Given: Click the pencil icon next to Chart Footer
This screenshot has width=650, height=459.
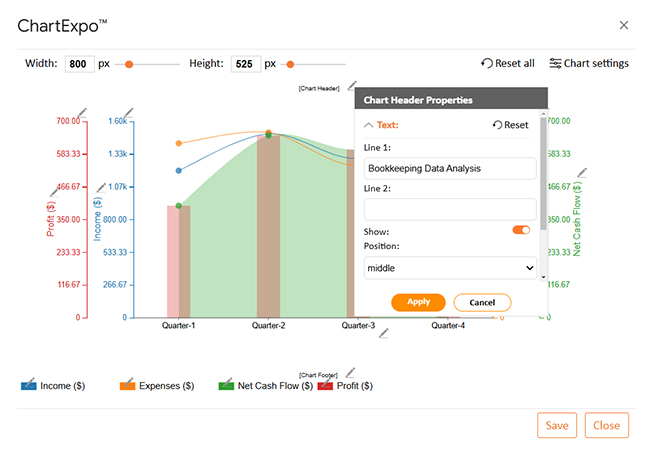Looking at the screenshot, I should click(350, 372).
